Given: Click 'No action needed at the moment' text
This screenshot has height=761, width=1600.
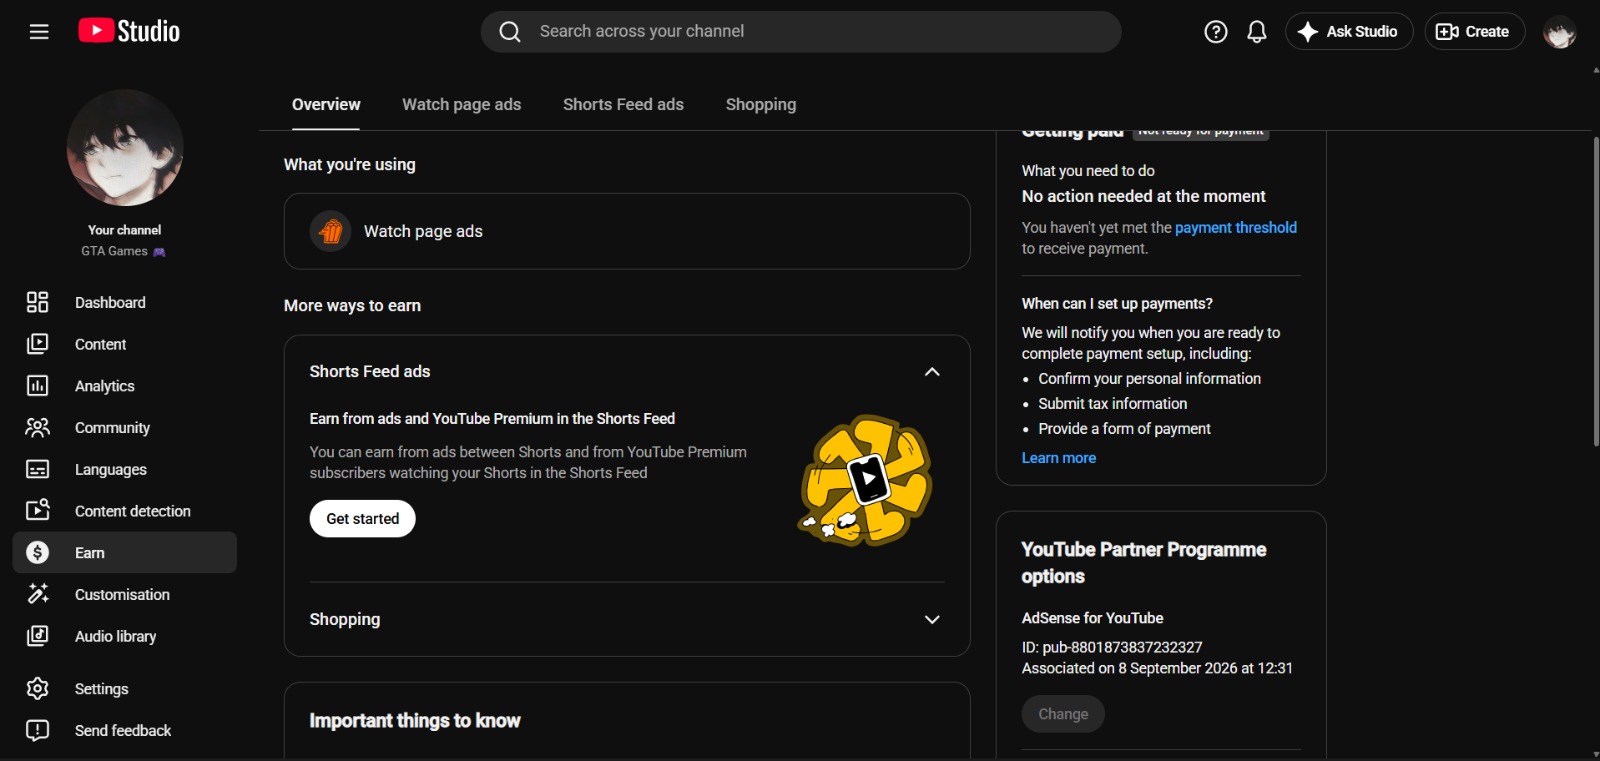Looking at the screenshot, I should pos(1144,196).
